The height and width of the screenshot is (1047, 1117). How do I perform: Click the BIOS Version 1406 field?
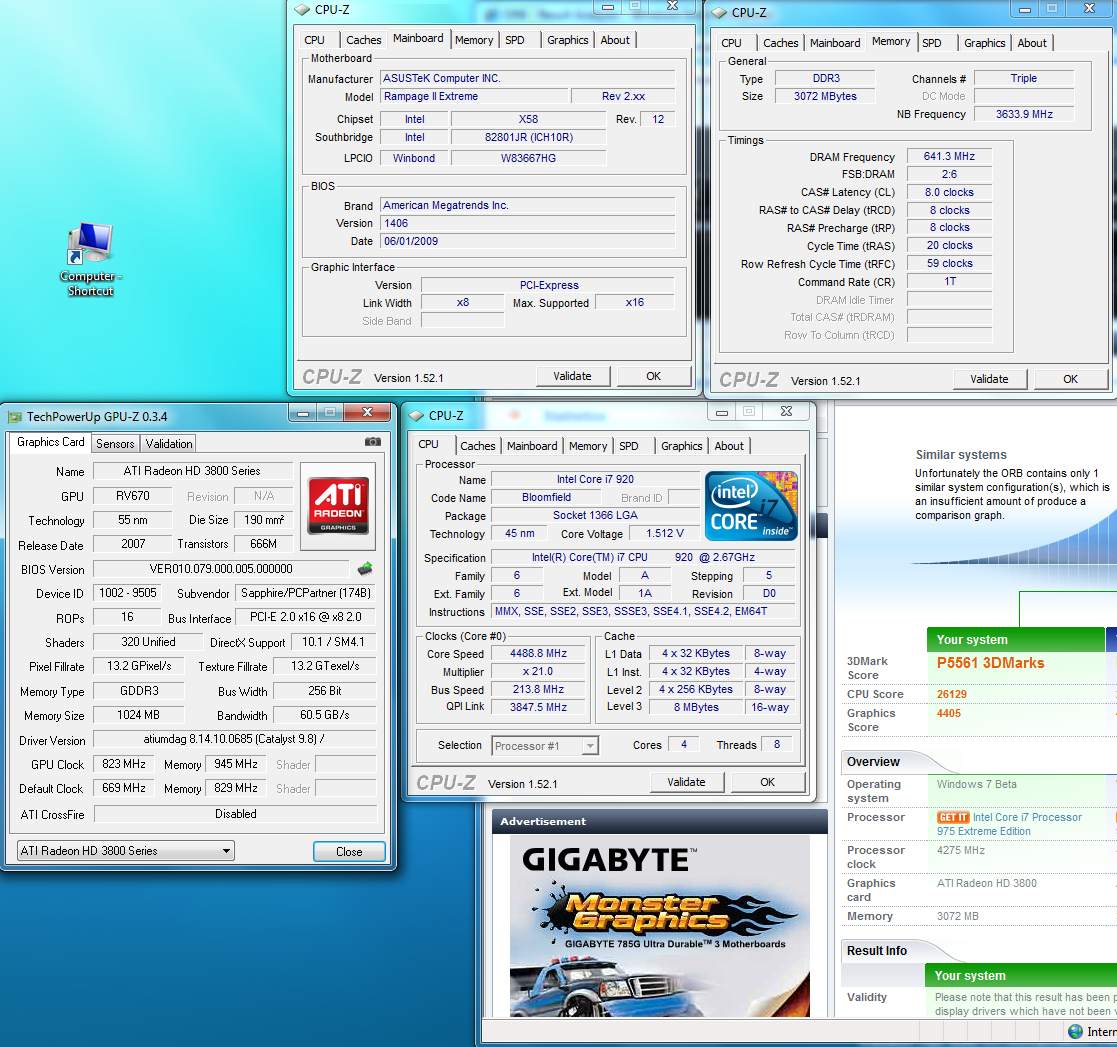pos(527,223)
